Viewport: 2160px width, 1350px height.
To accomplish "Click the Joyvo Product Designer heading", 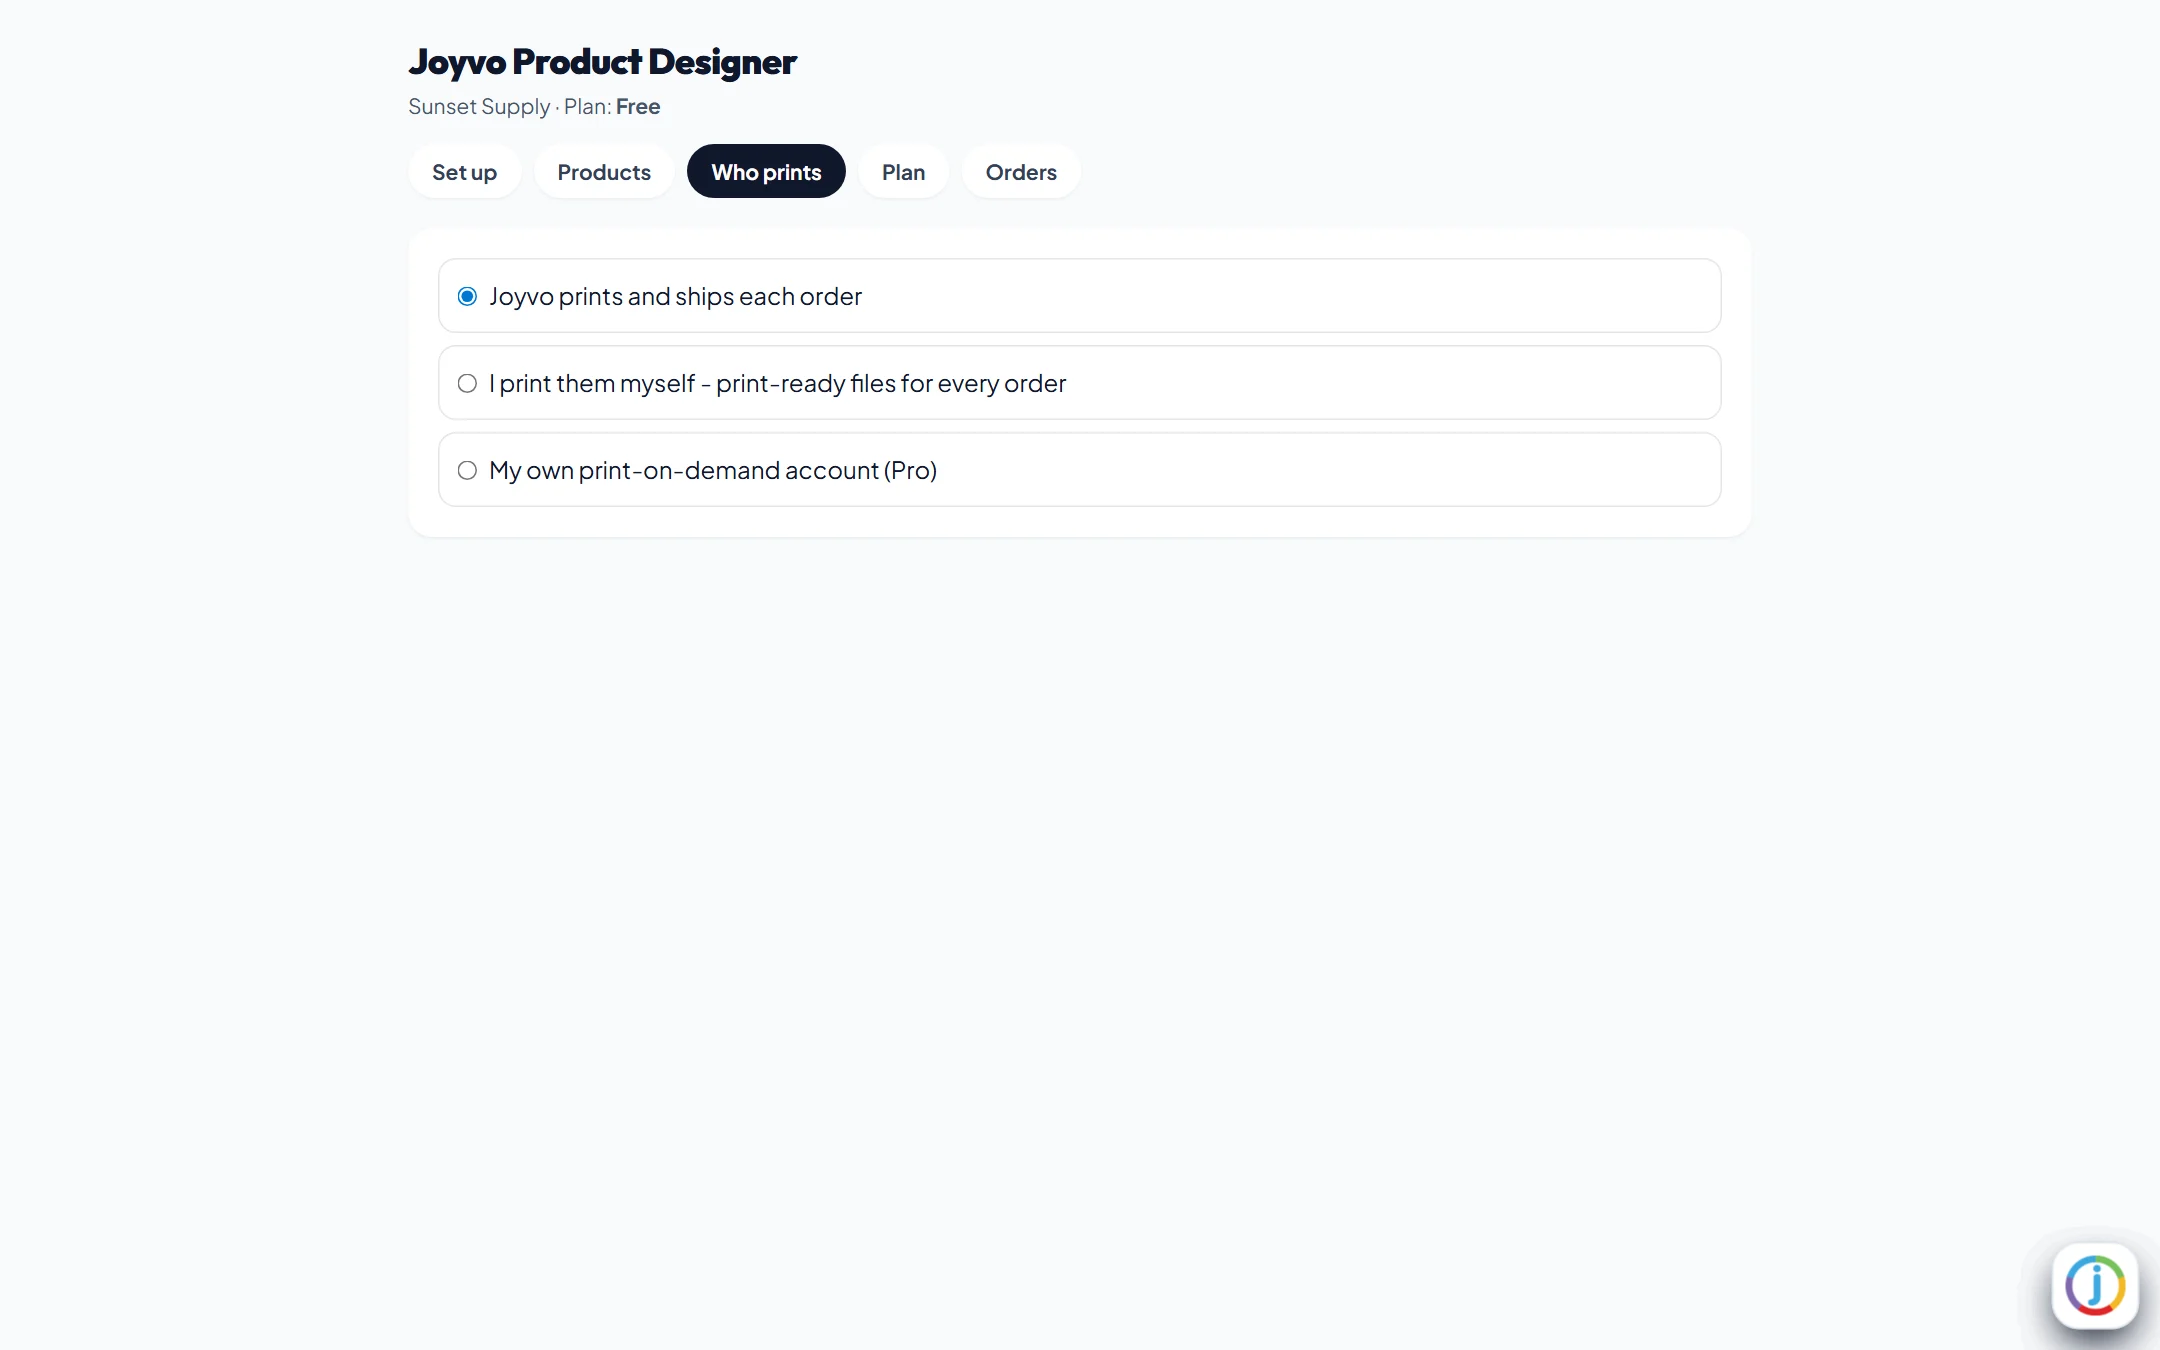I will click(x=602, y=62).
